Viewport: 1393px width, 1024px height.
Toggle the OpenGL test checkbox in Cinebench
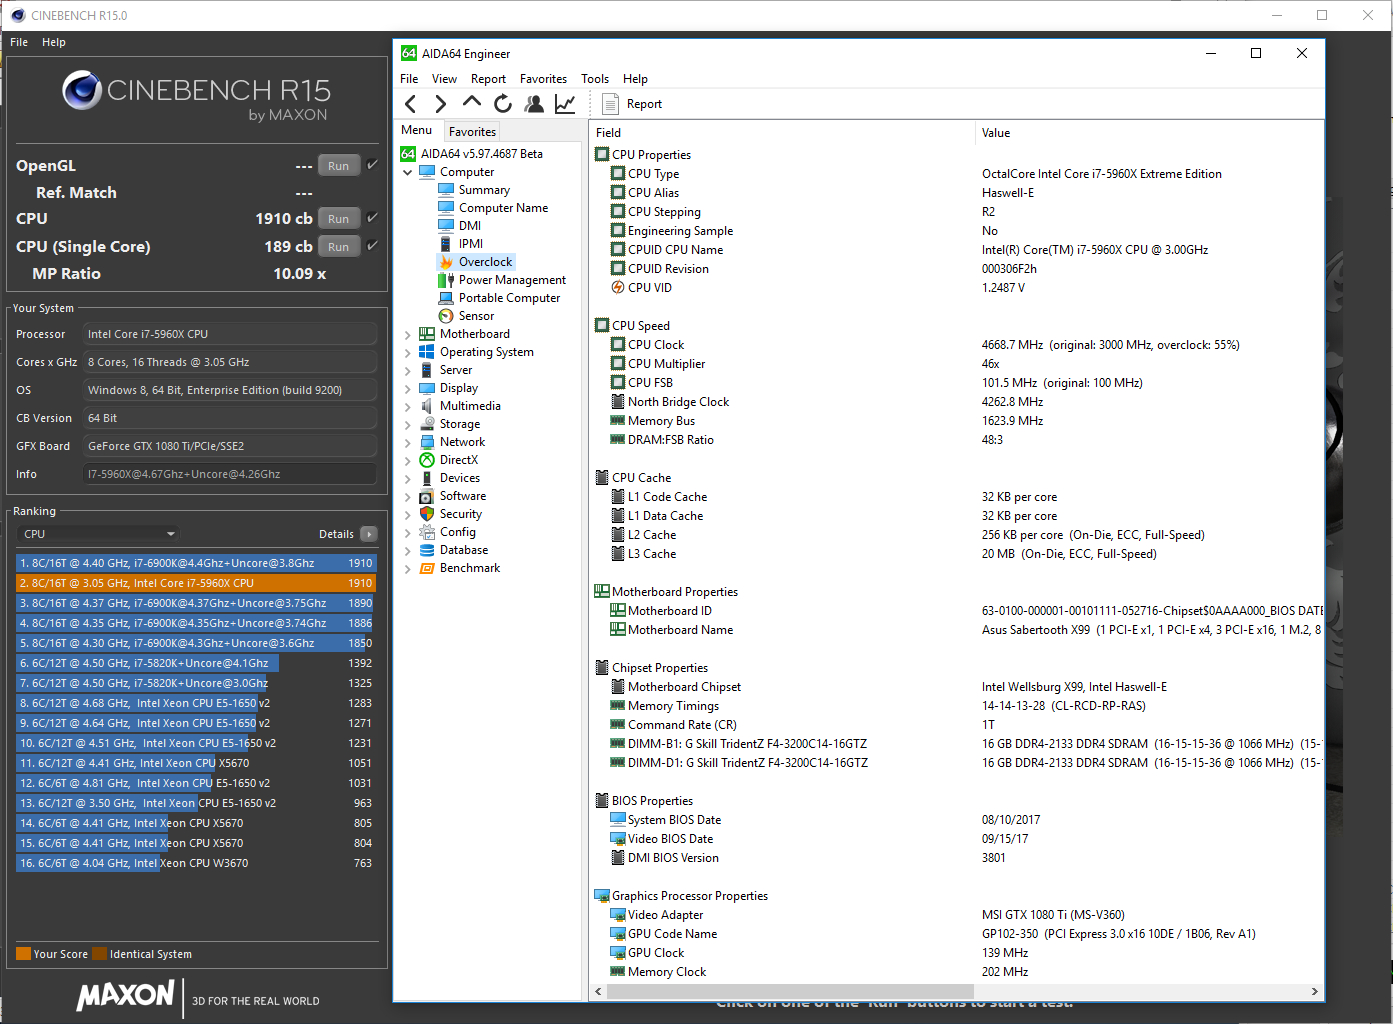372,165
